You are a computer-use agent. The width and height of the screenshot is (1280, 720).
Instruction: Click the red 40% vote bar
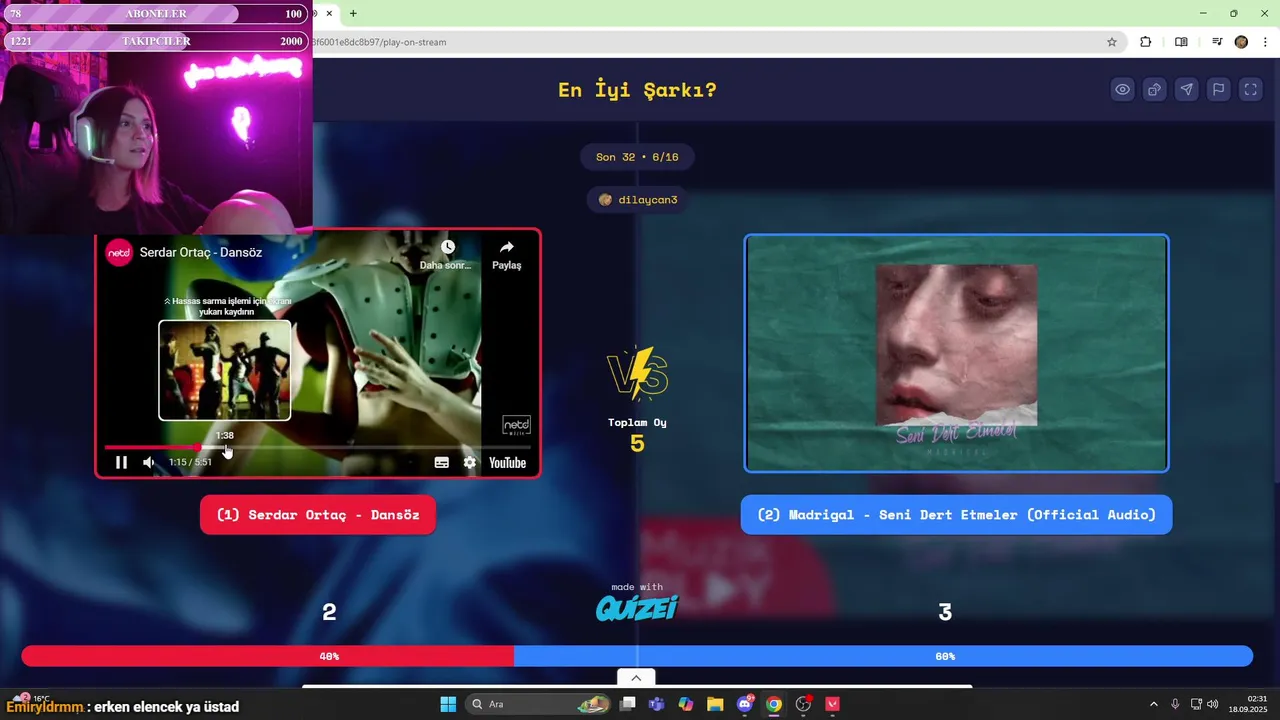tap(268, 656)
